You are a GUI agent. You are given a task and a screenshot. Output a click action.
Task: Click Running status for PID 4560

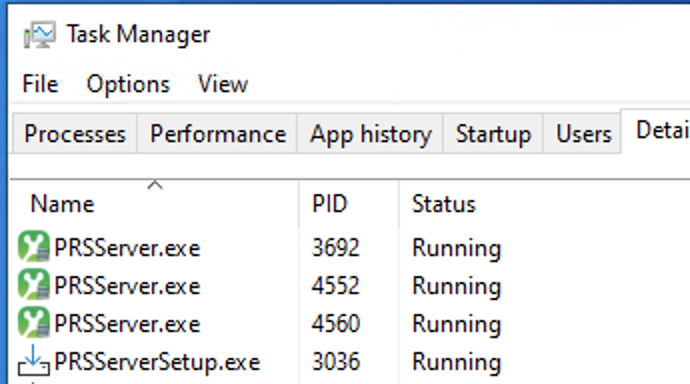pyautogui.click(x=456, y=325)
